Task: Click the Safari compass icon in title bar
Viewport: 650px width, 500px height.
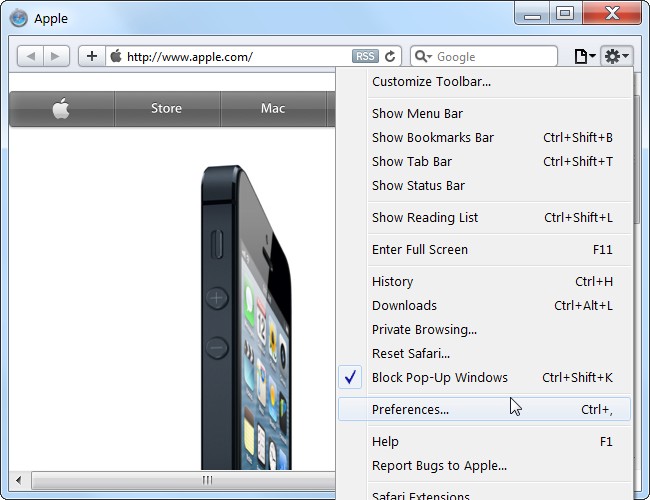Action: [x=19, y=18]
